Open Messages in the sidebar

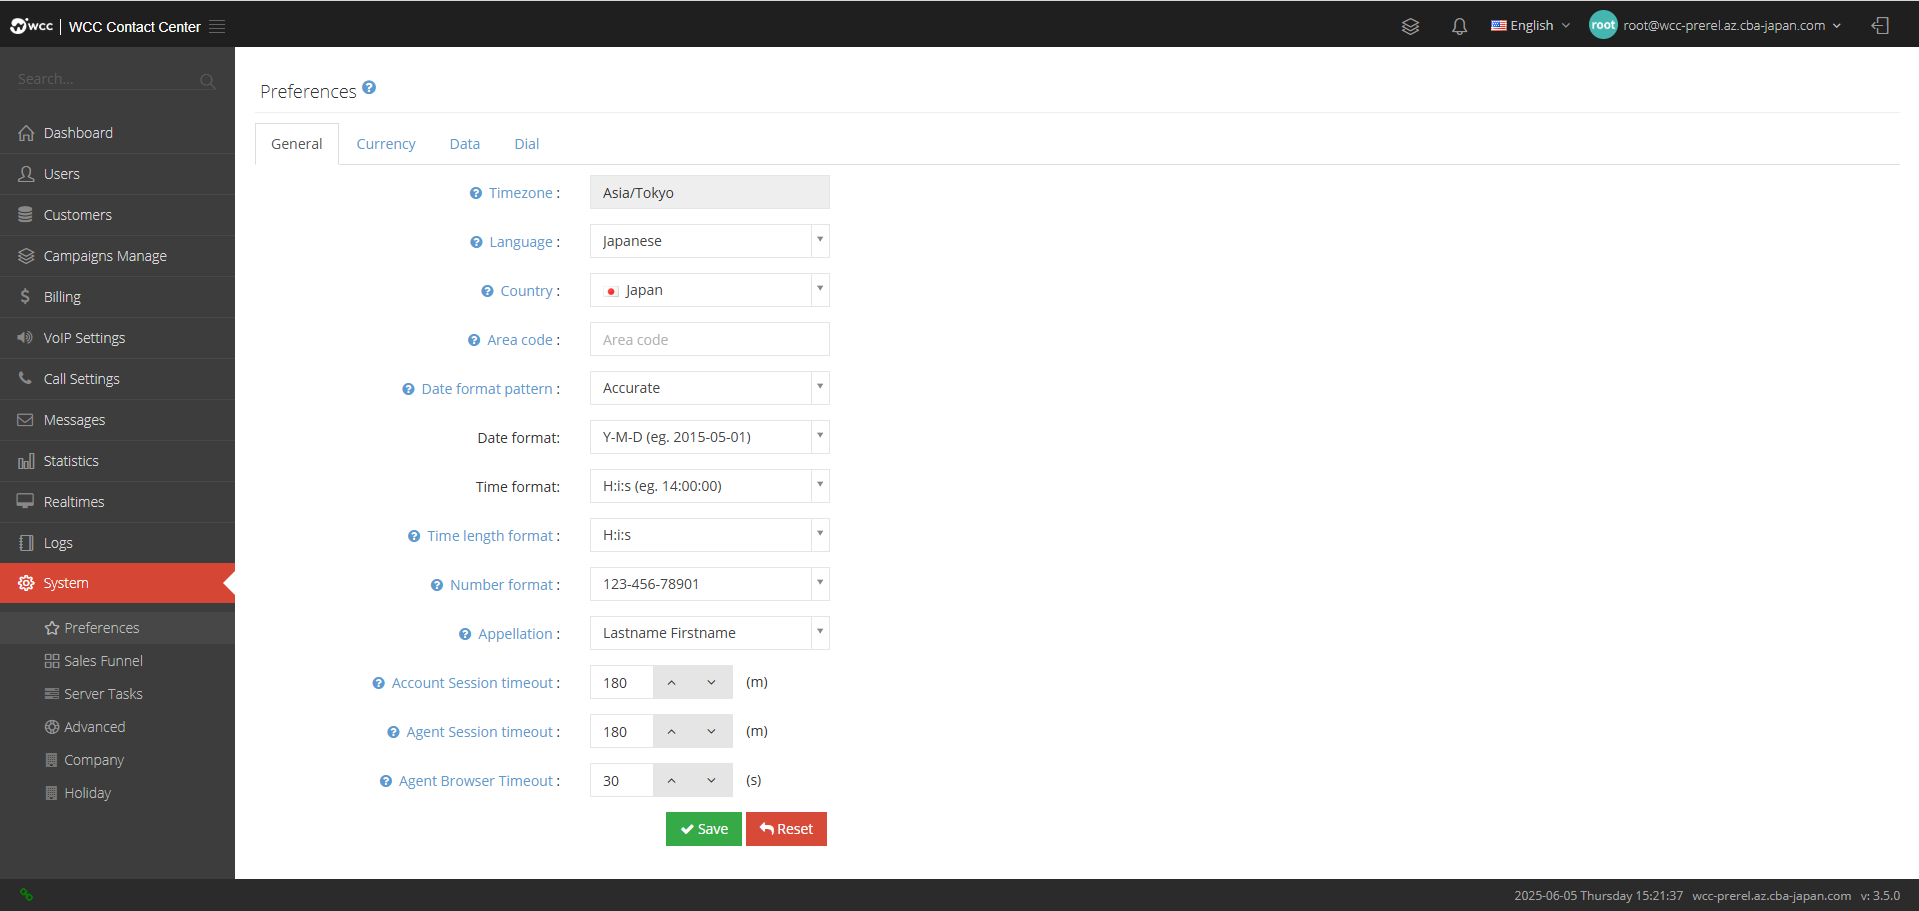(x=117, y=420)
